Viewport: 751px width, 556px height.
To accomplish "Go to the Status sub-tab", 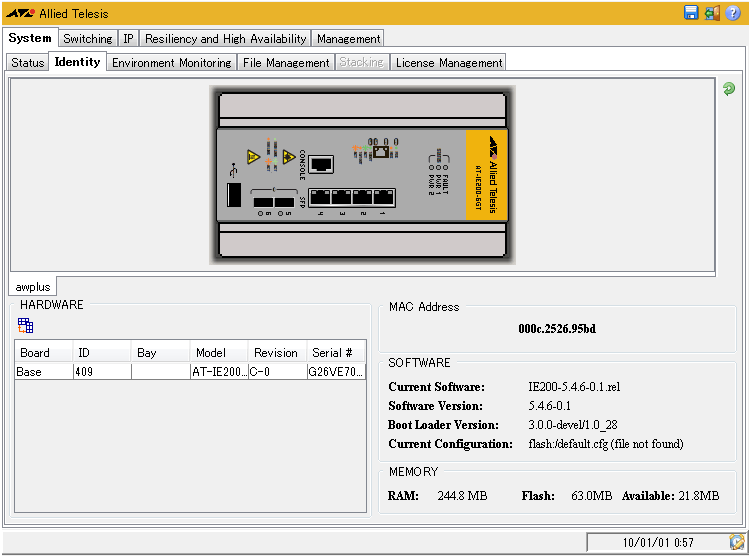I will click(28, 62).
